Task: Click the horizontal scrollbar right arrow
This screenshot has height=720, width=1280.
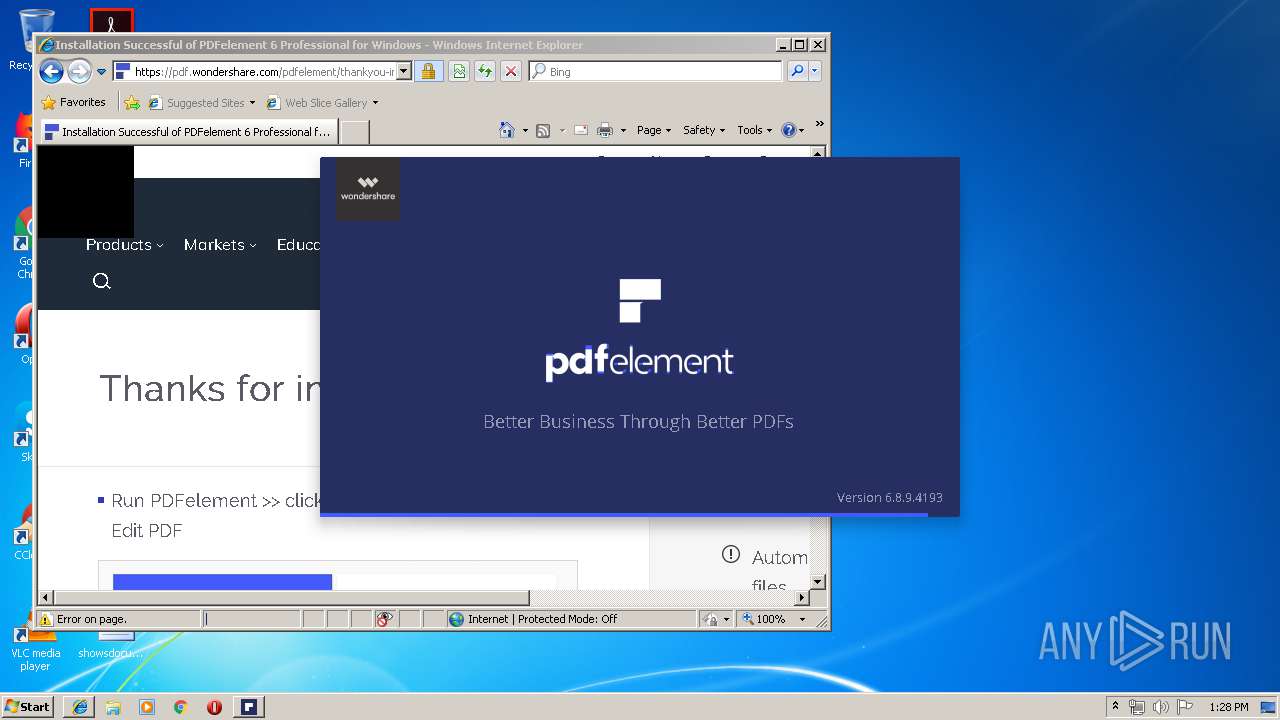Action: click(801, 597)
